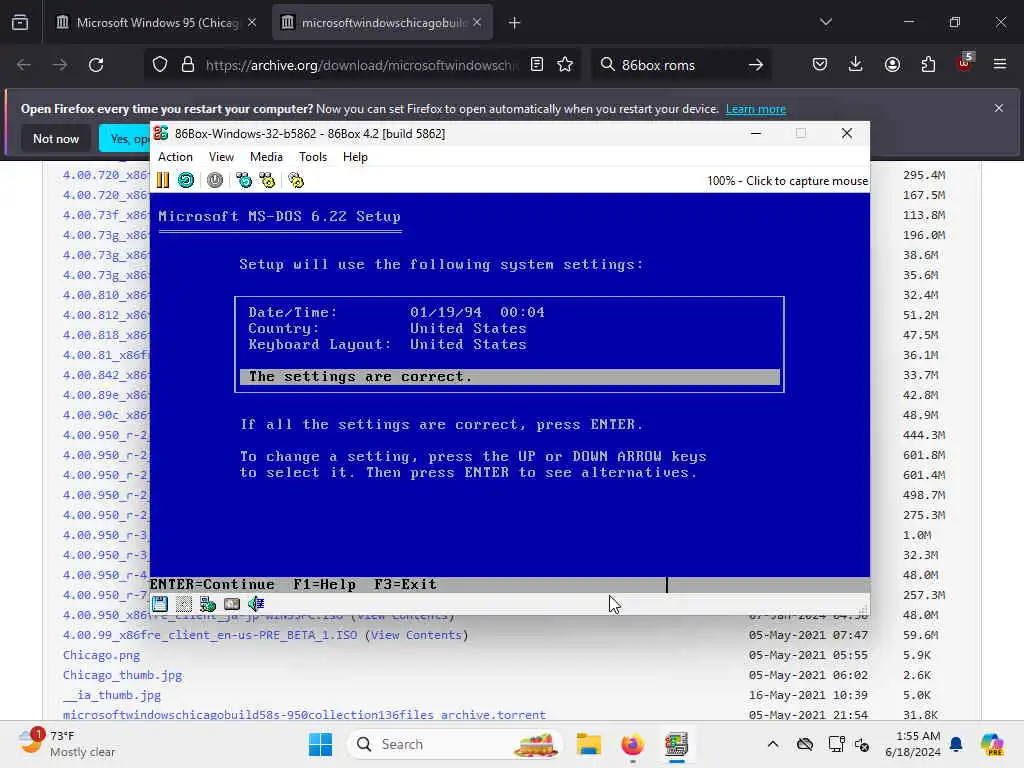This screenshot has width=1024, height=768.
Task: Click the ACPI shutdown power icon
Action: [215, 180]
